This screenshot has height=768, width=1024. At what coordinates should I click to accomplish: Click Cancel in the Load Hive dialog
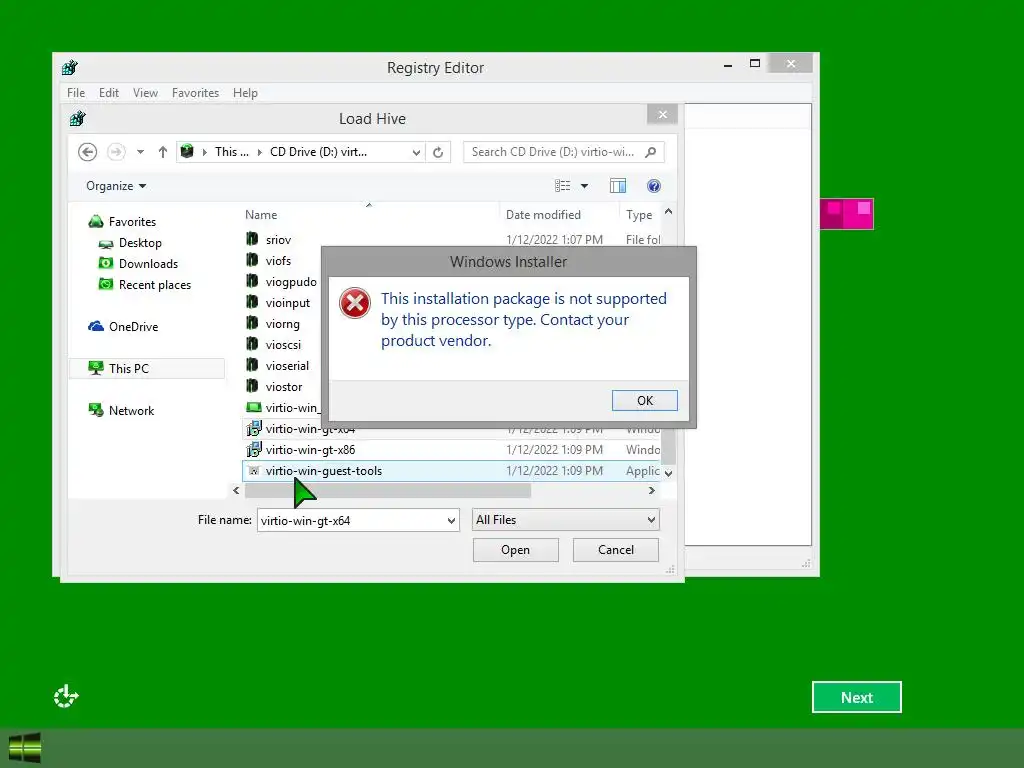[615, 550]
